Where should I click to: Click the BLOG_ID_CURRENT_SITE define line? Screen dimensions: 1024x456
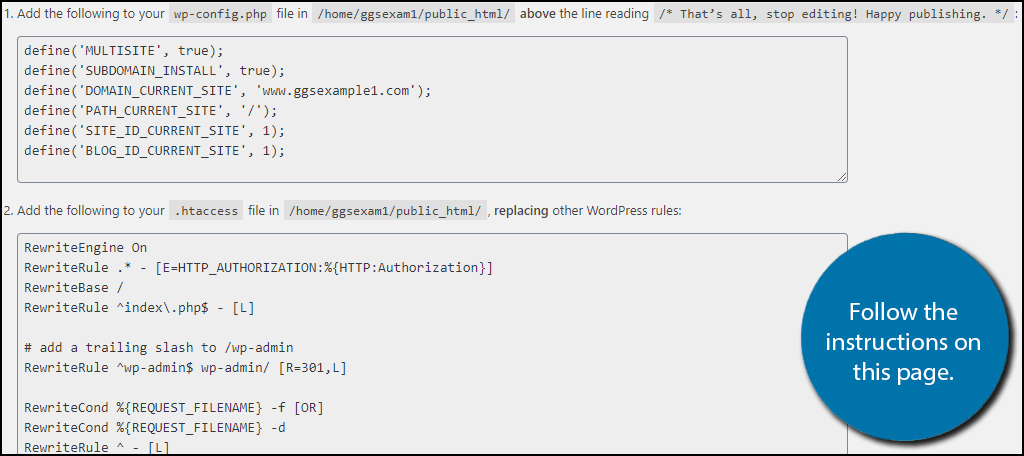[155, 150]
